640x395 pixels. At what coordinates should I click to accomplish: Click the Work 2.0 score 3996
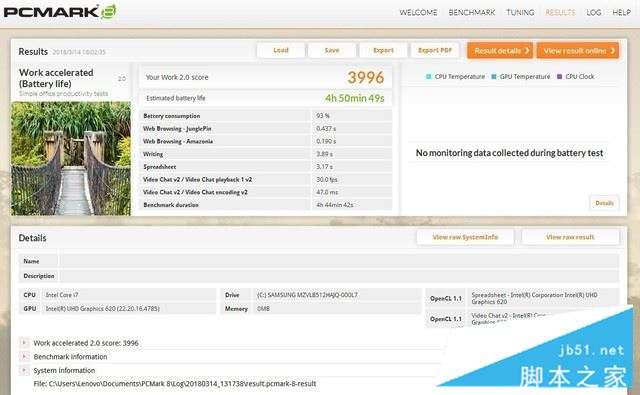366,78
